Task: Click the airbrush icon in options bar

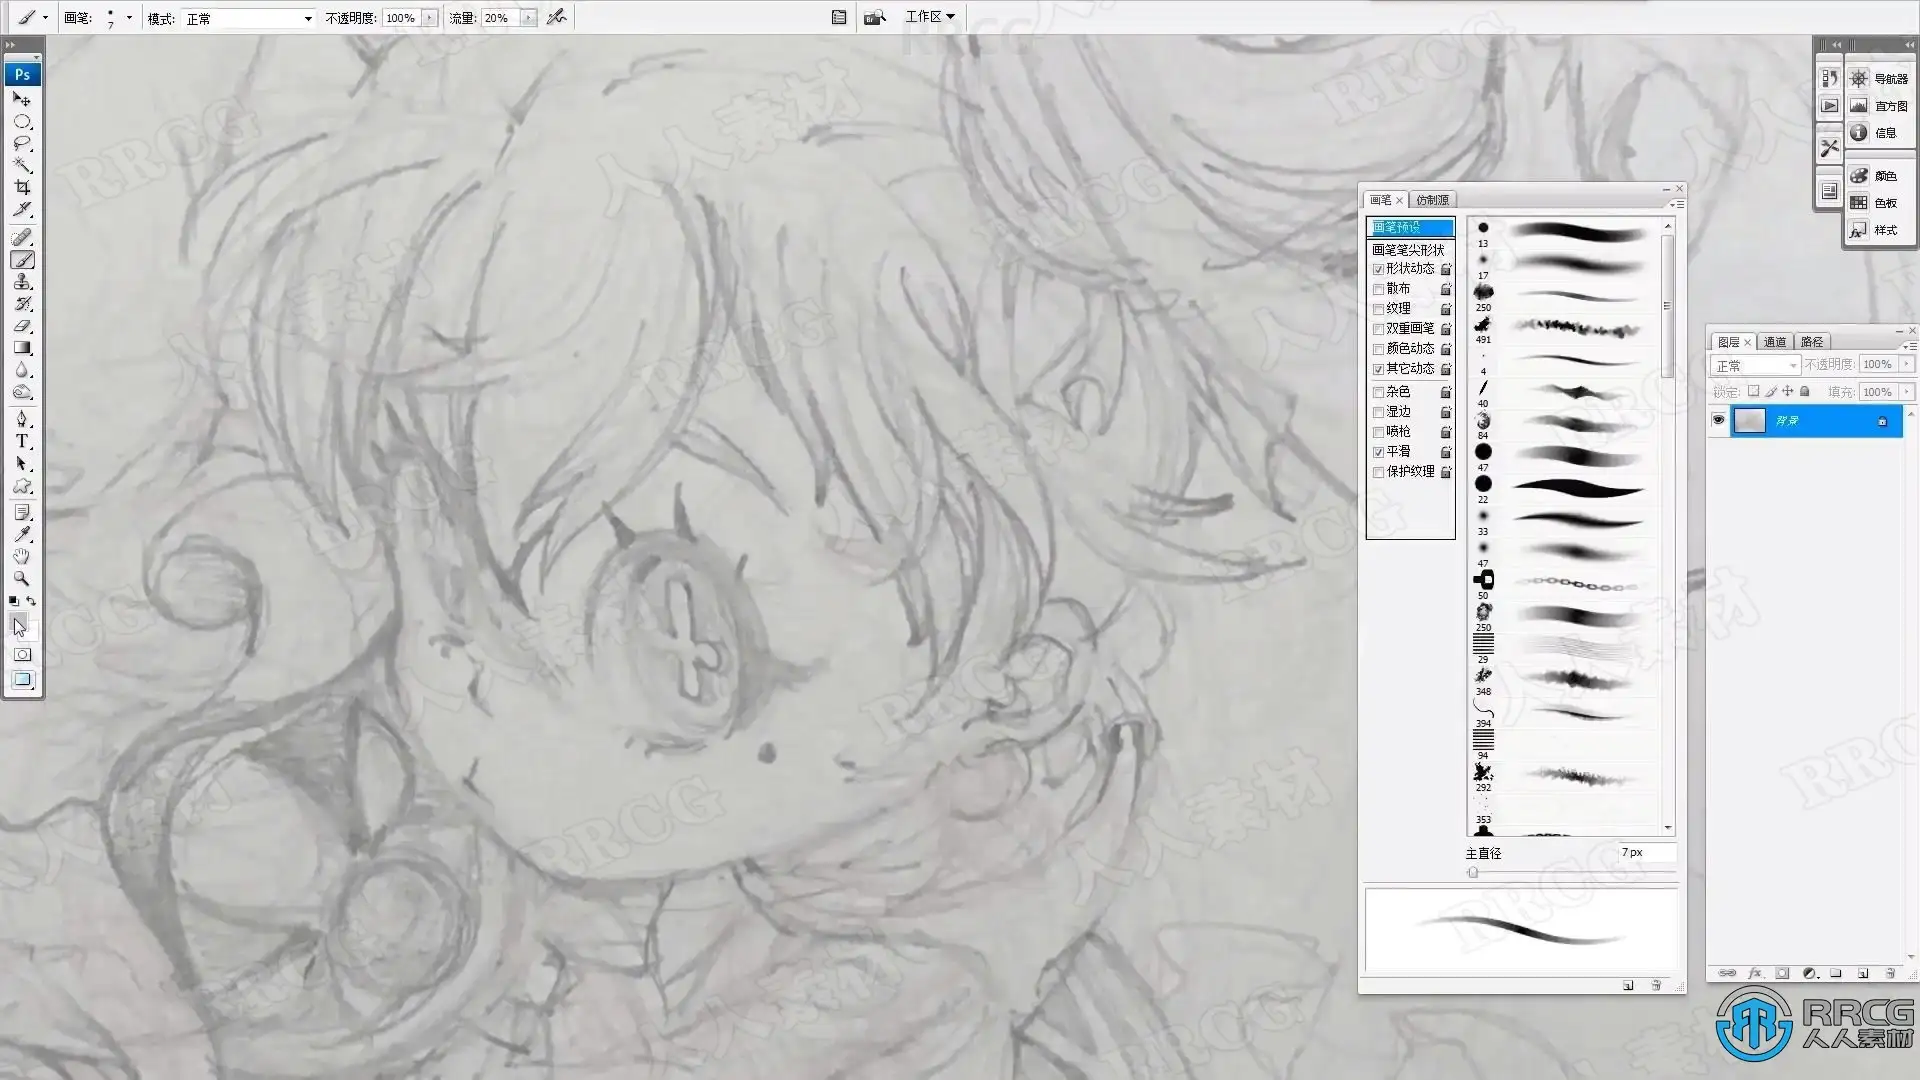Action: click(x=557, y=17)
